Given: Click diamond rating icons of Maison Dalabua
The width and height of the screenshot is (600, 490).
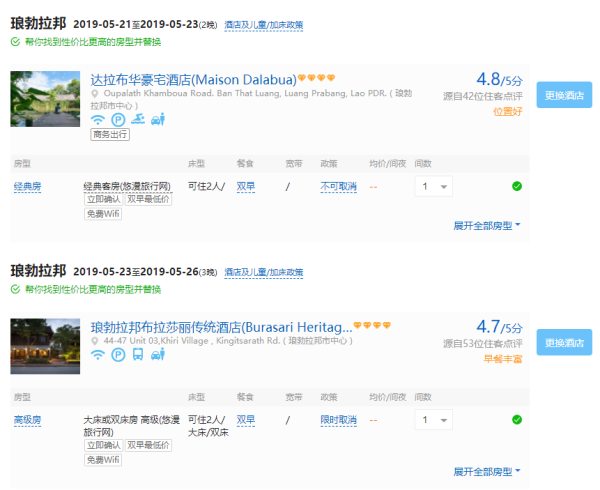Looking at the screenshot, I should 316,78.
